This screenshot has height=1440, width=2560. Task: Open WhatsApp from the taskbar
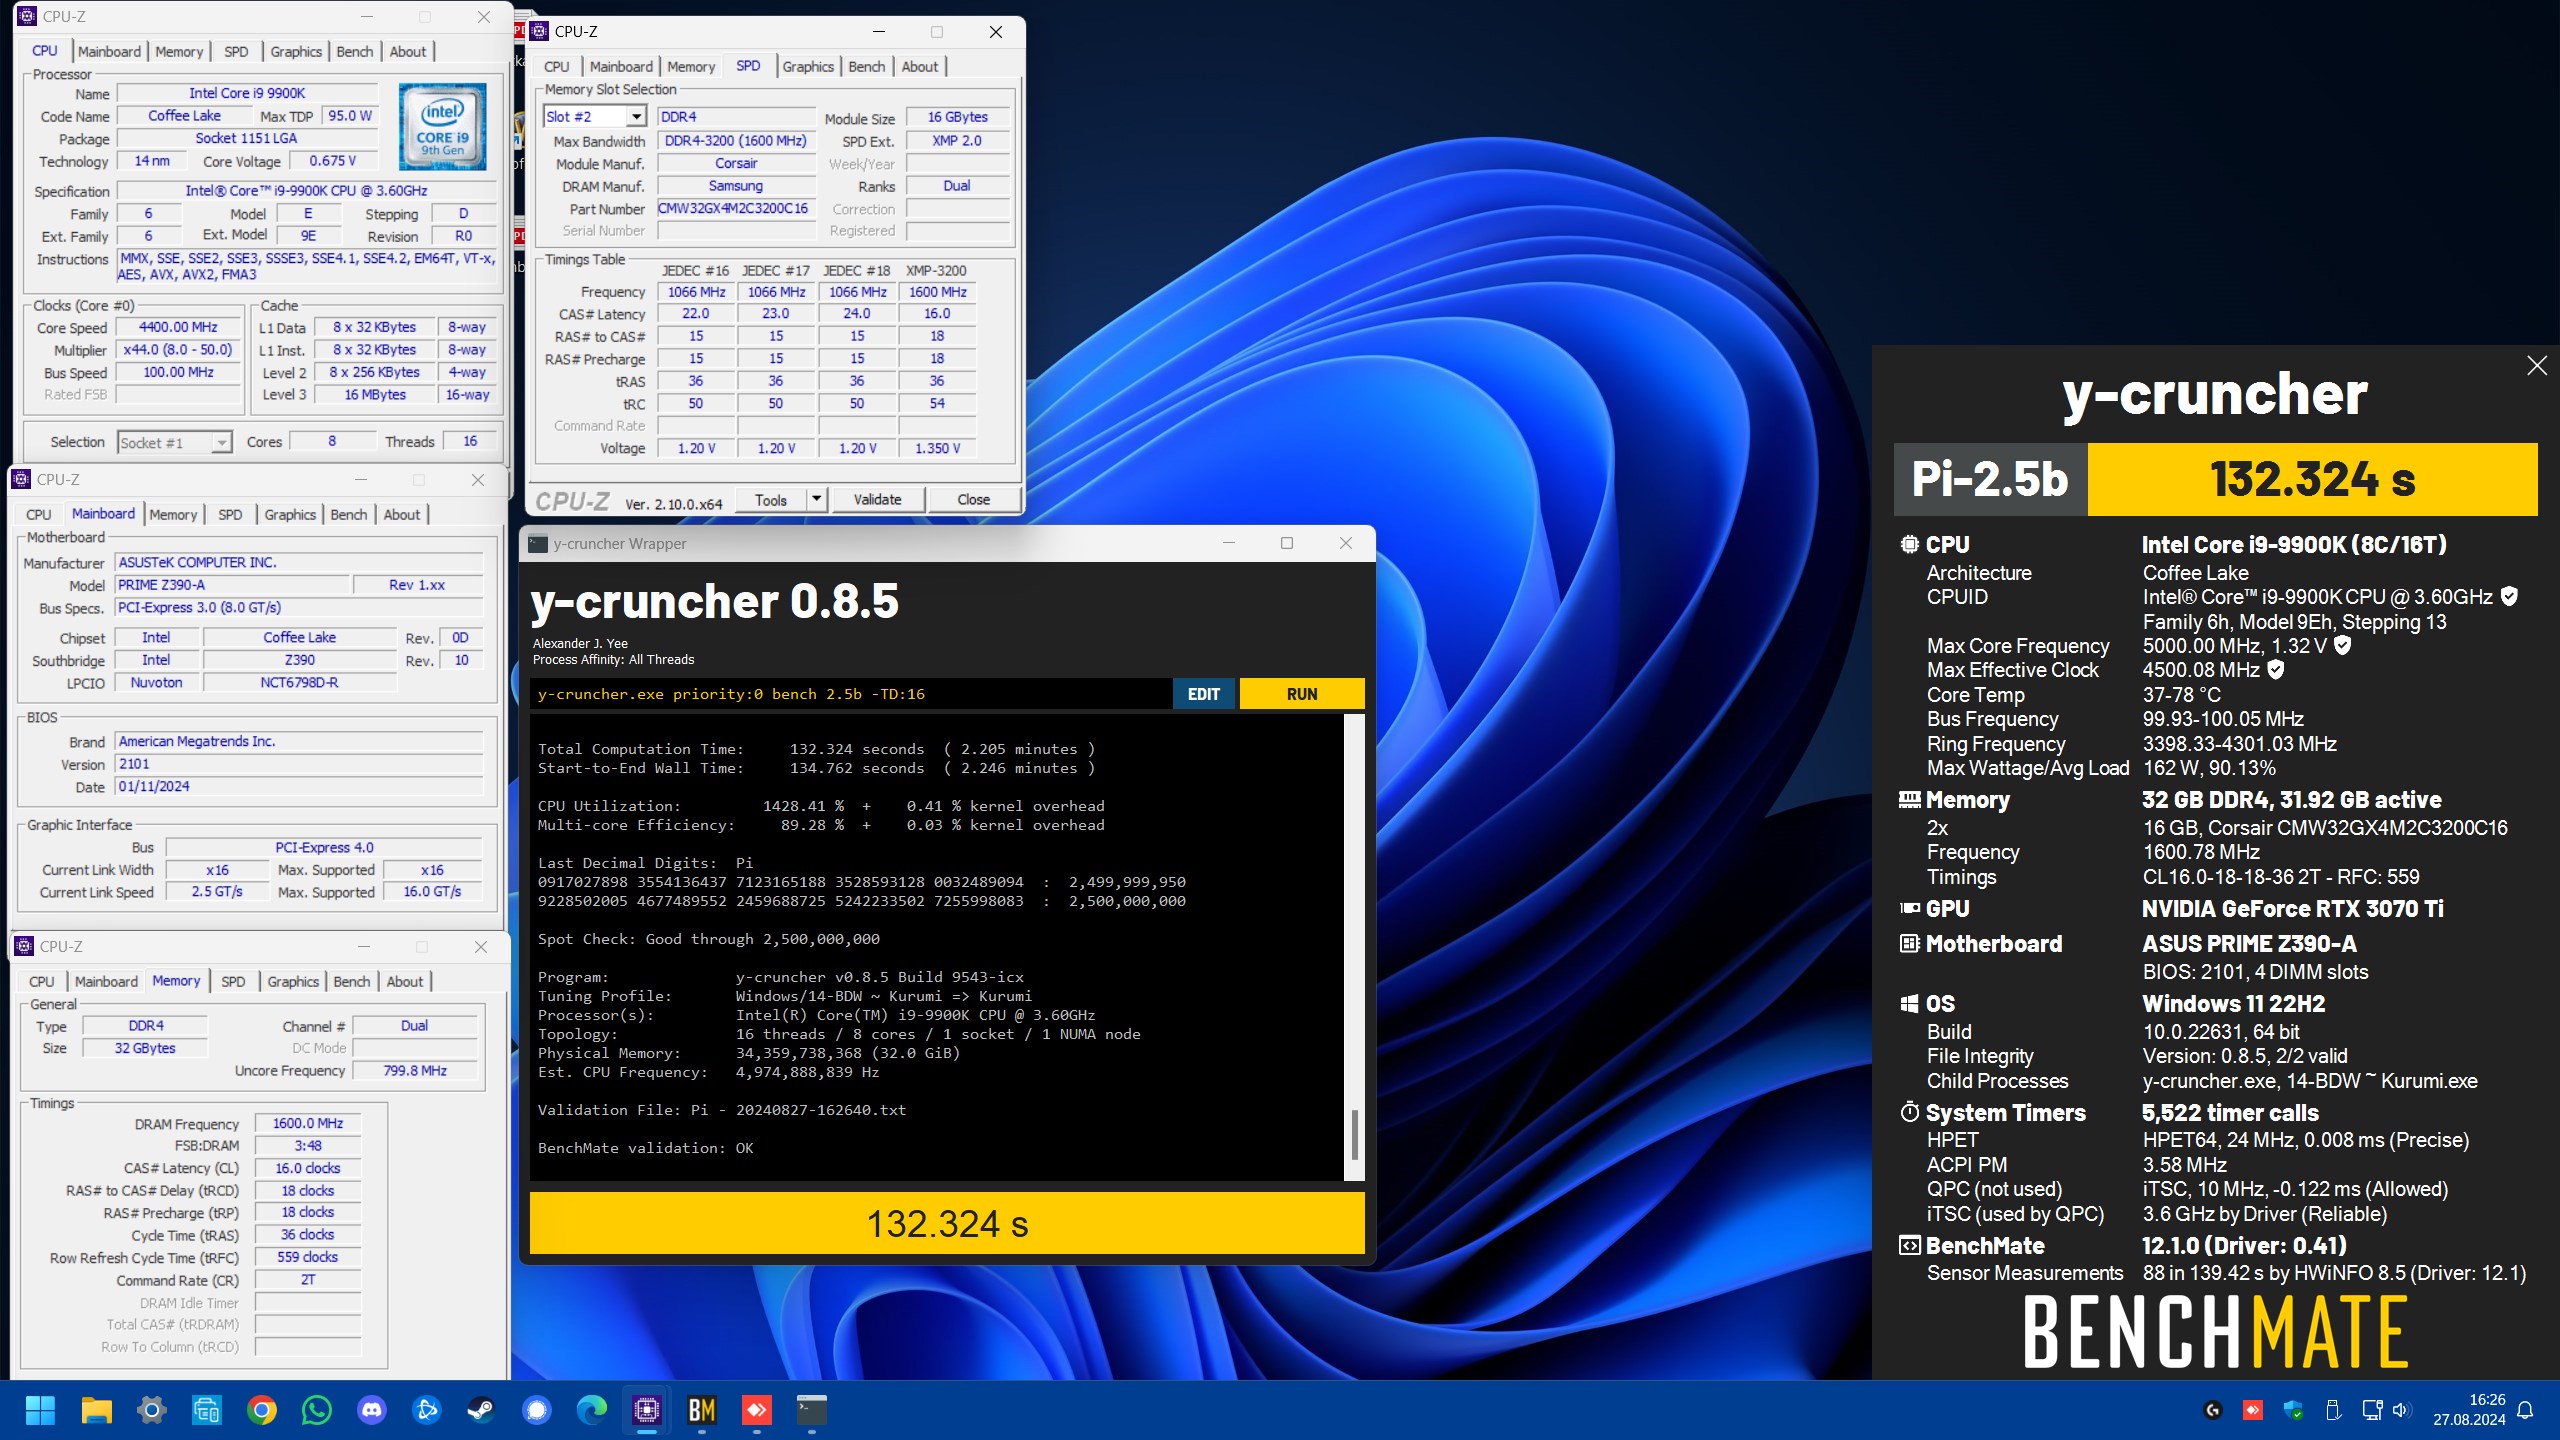coord(317,1410)
